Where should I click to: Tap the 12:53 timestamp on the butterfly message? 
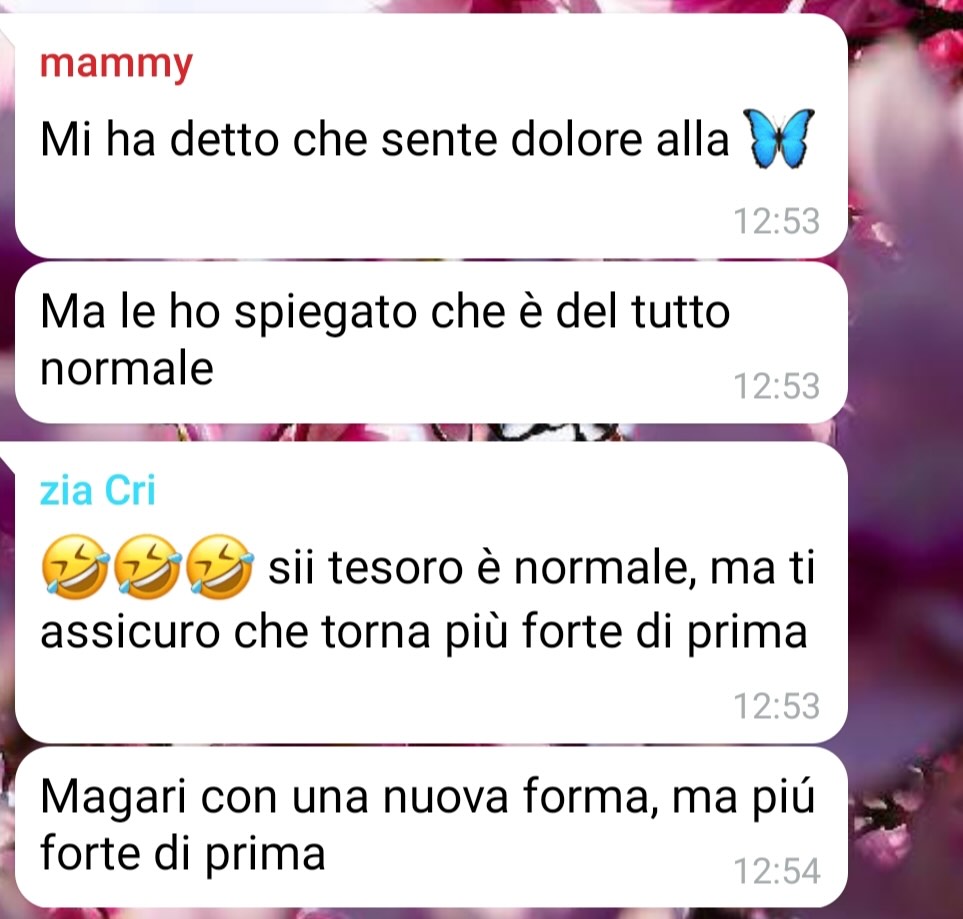(x=776, y=221)
